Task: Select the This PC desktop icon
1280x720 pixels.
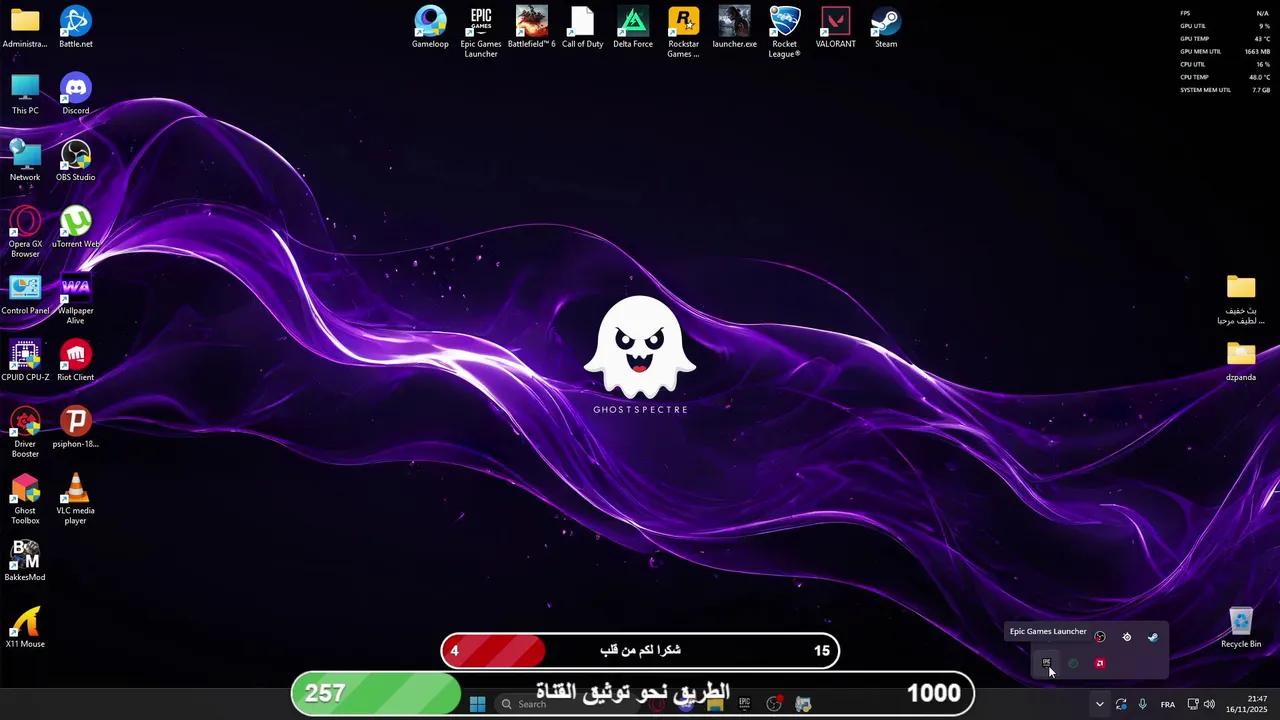Action: point(25,95)
